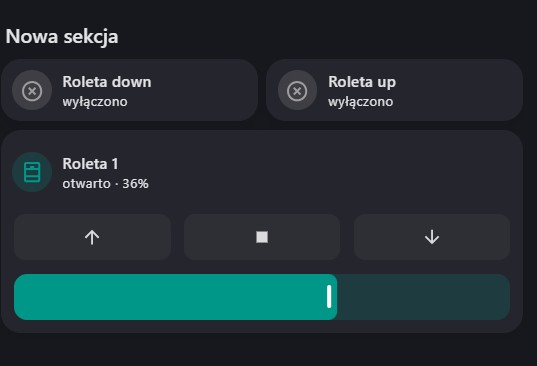This screenshot has width=537, height=366.
Task: Click the "otwarto · 36%" status text
Action: tap(105, 184)
